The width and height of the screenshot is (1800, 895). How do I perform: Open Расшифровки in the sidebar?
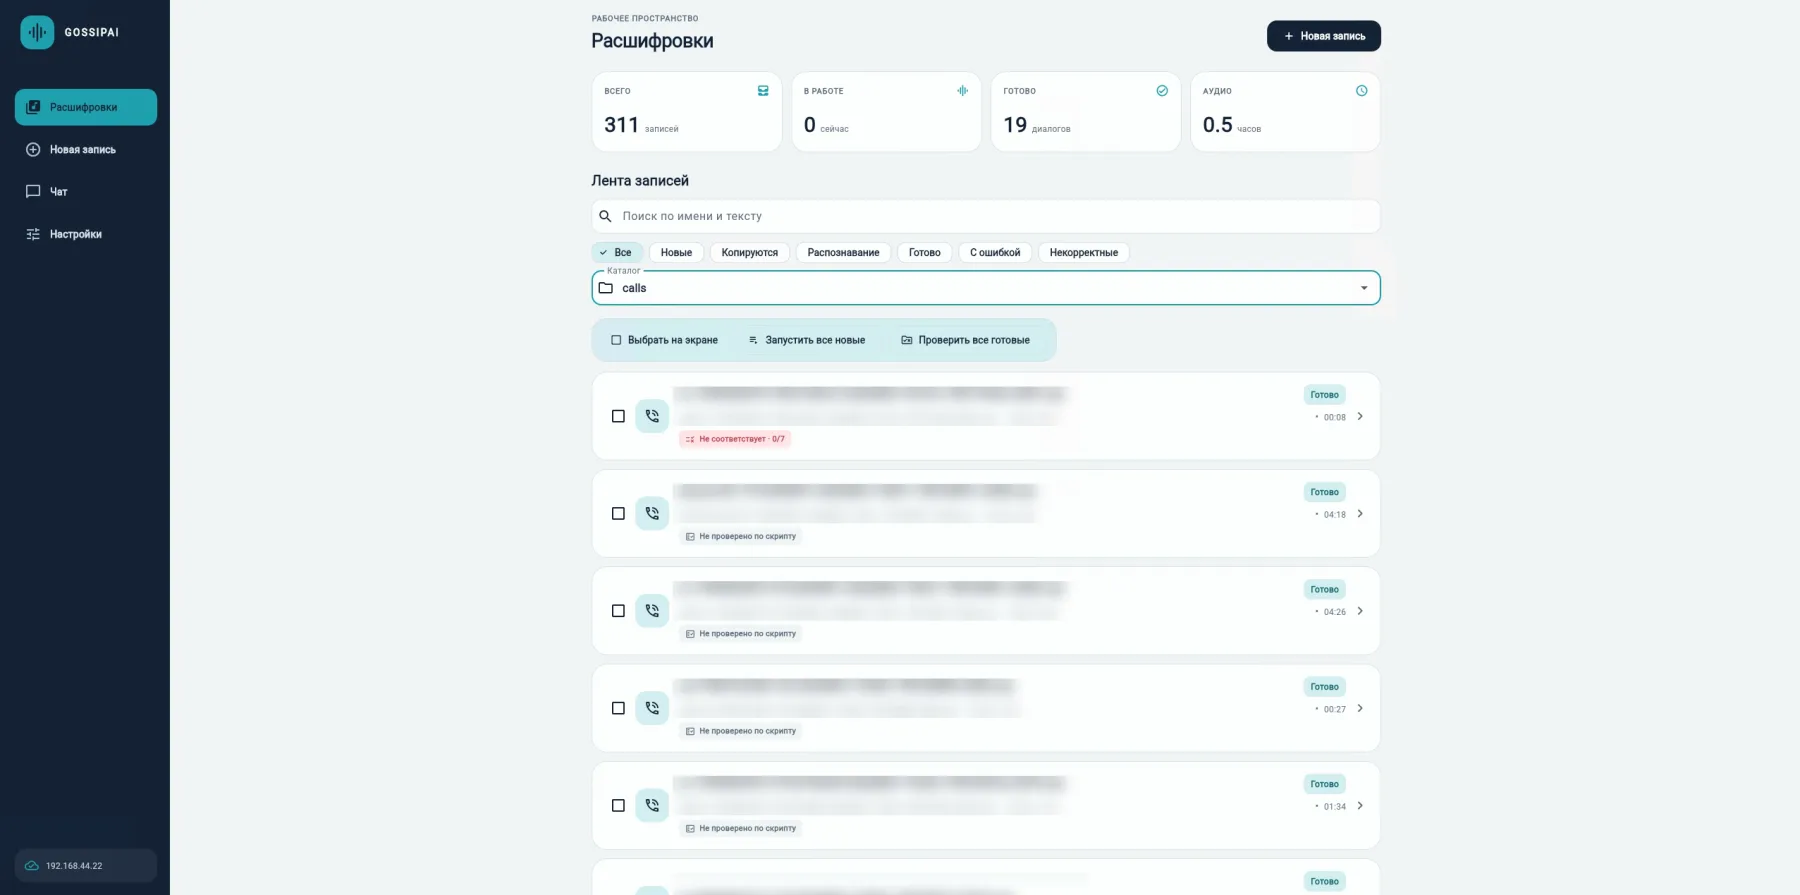point(86,107)
